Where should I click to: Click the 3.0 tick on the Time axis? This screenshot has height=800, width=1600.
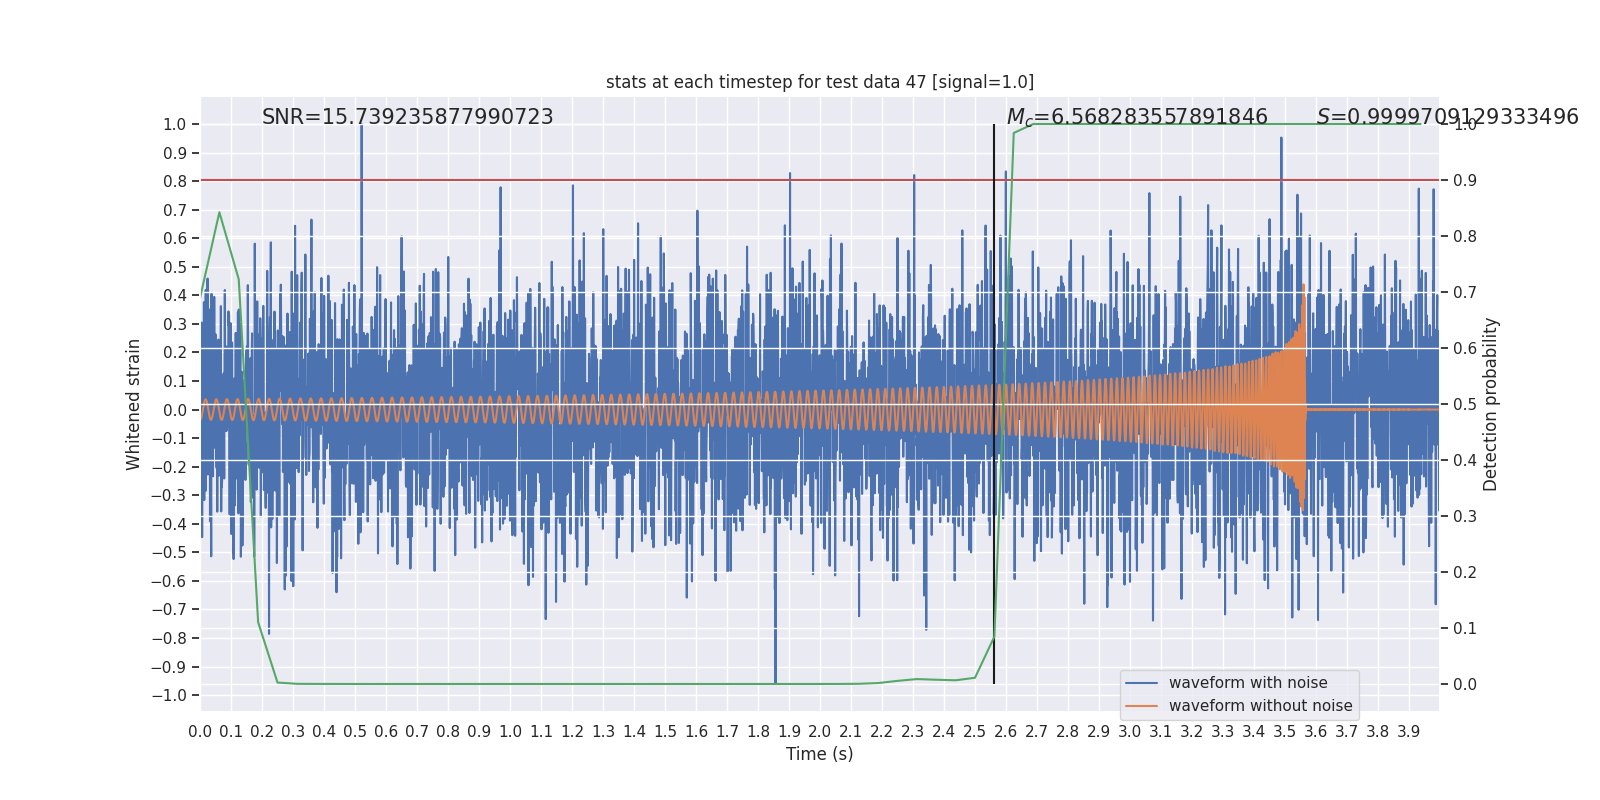[1130, 732]
